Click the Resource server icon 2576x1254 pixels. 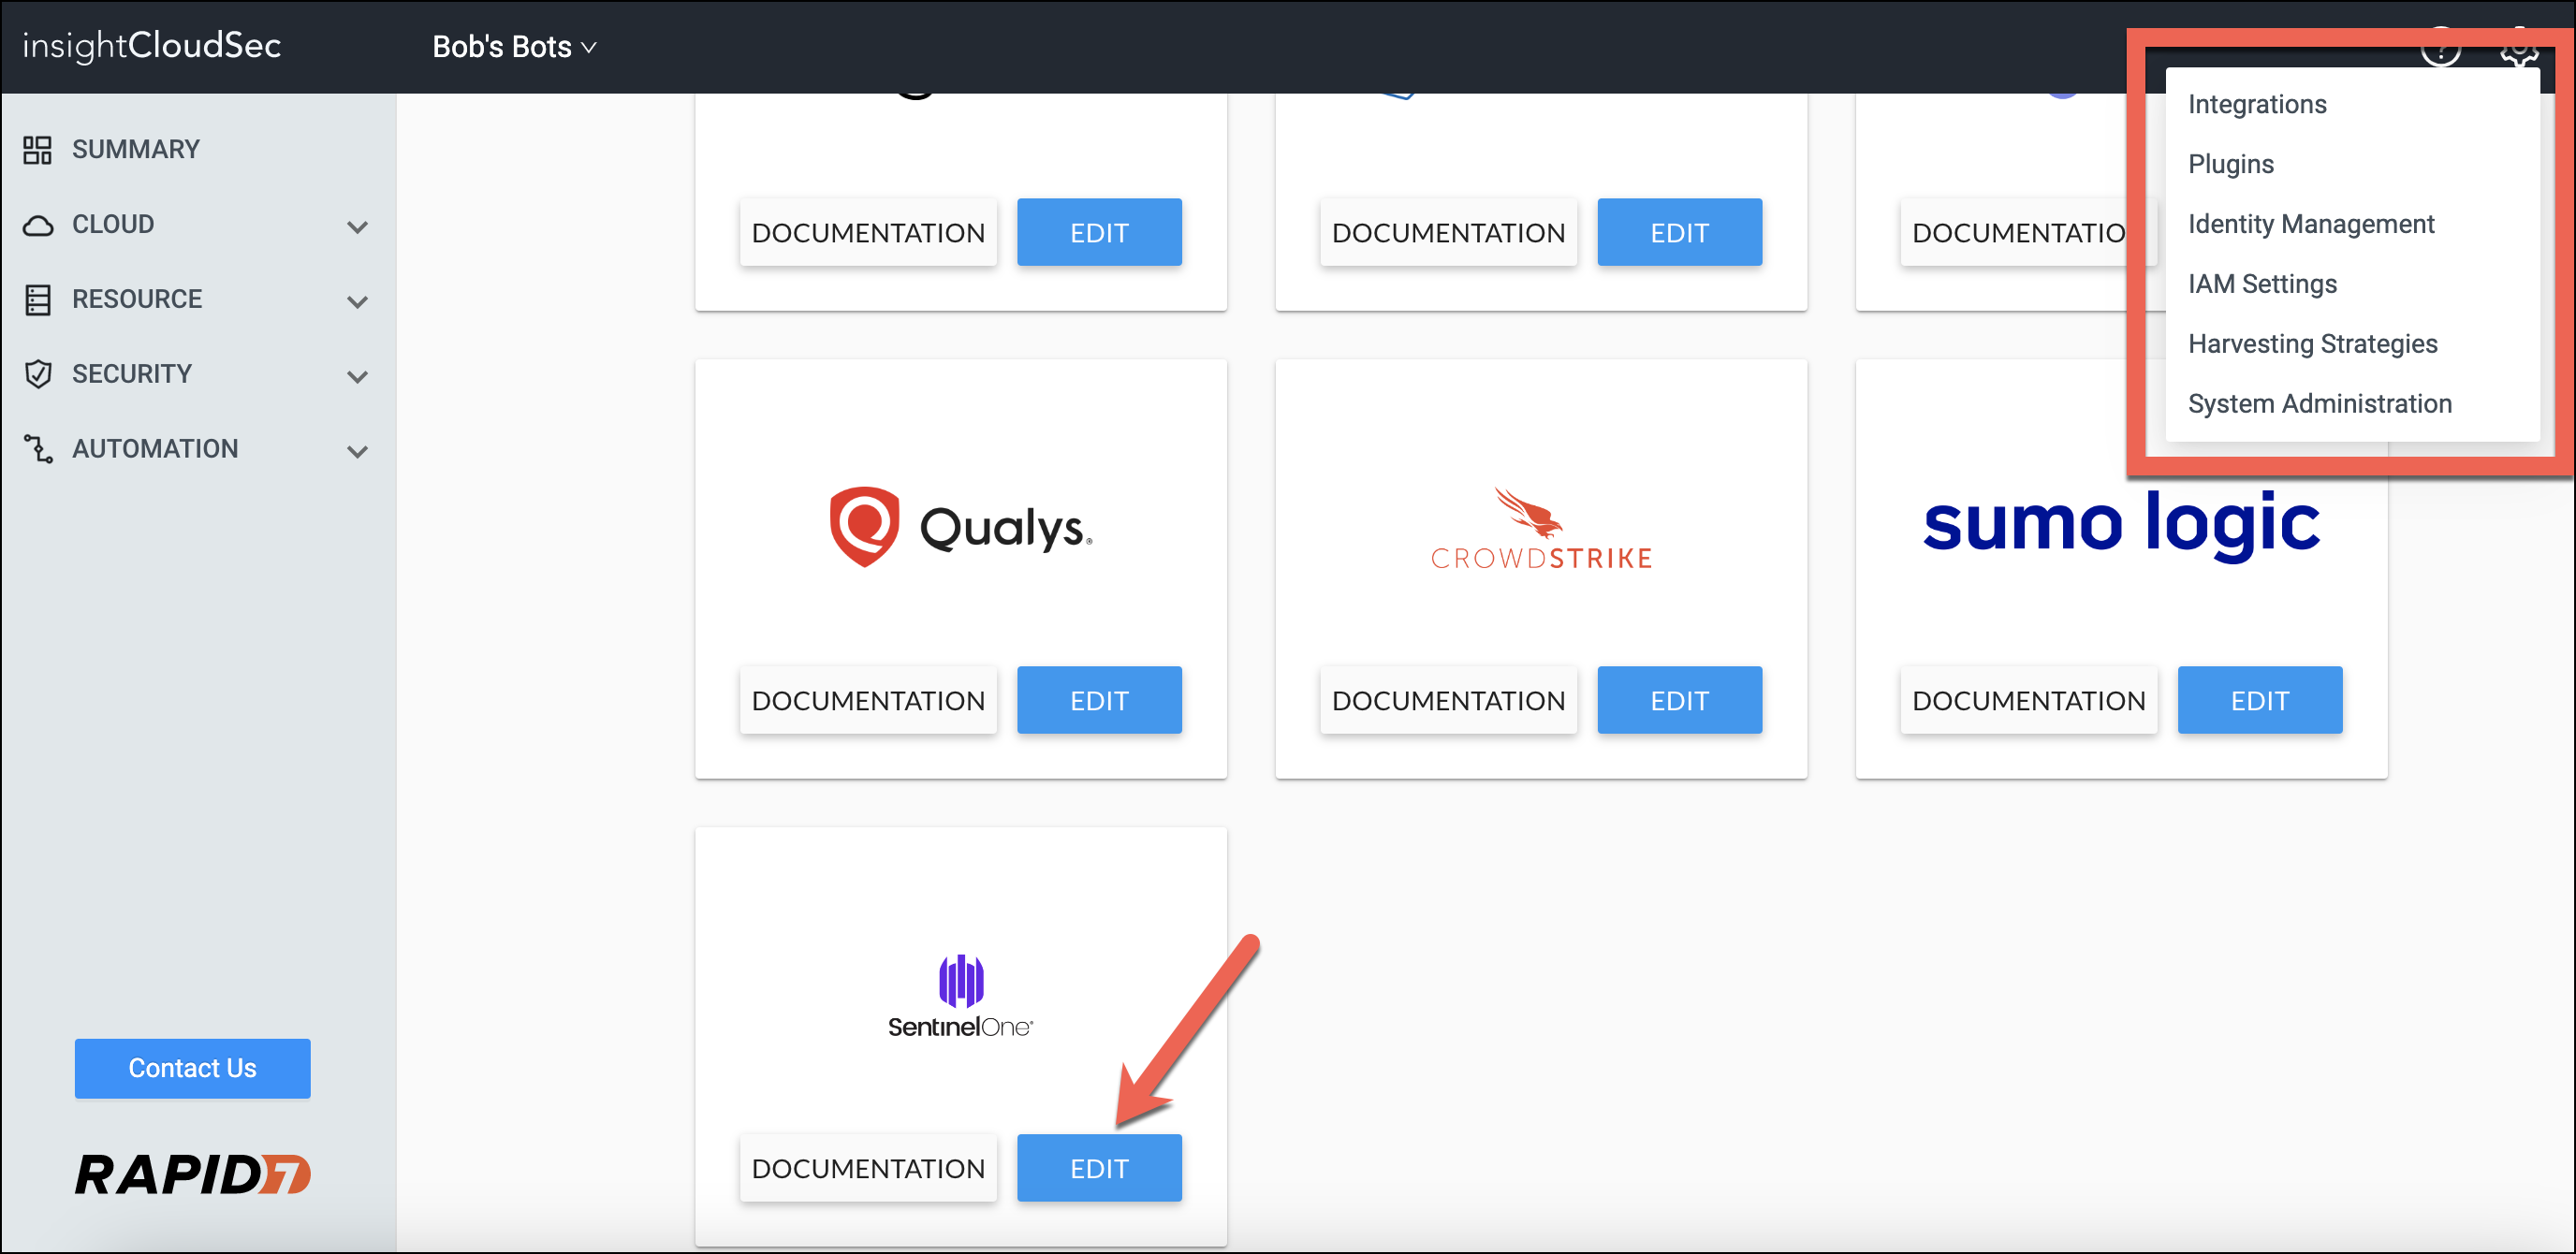(x=37, y=300)
